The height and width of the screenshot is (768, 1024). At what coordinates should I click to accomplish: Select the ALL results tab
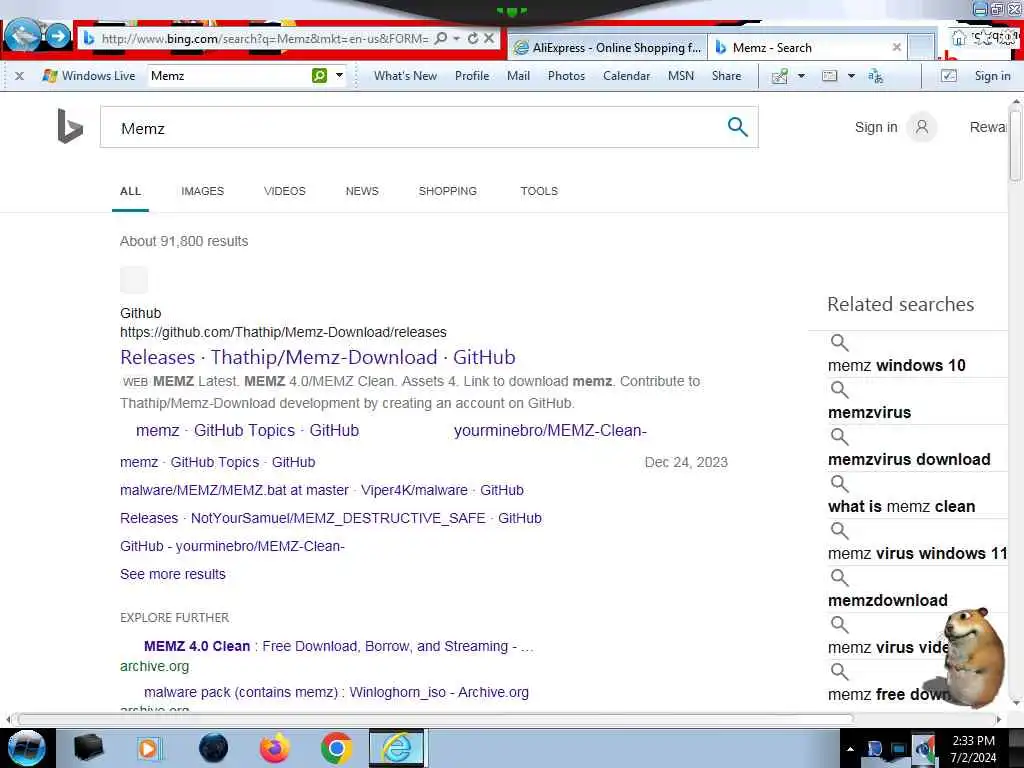130,191
